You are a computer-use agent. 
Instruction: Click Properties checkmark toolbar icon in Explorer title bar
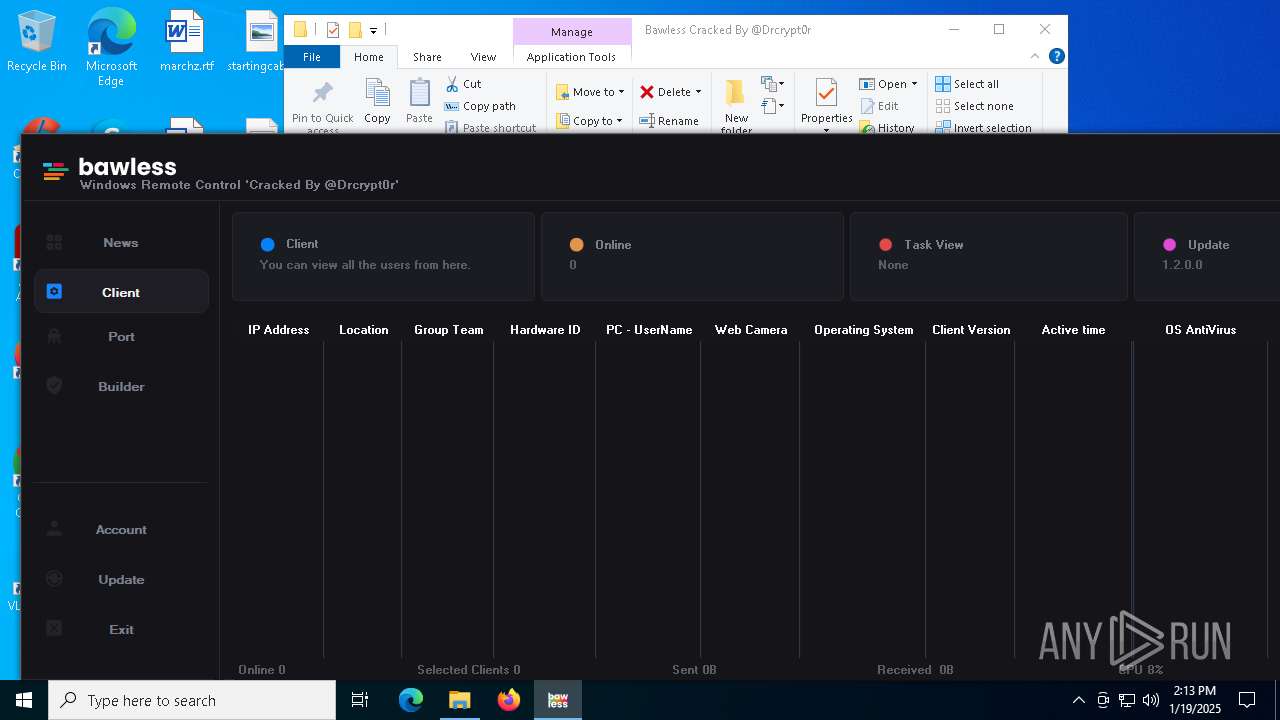pos(333,30)
